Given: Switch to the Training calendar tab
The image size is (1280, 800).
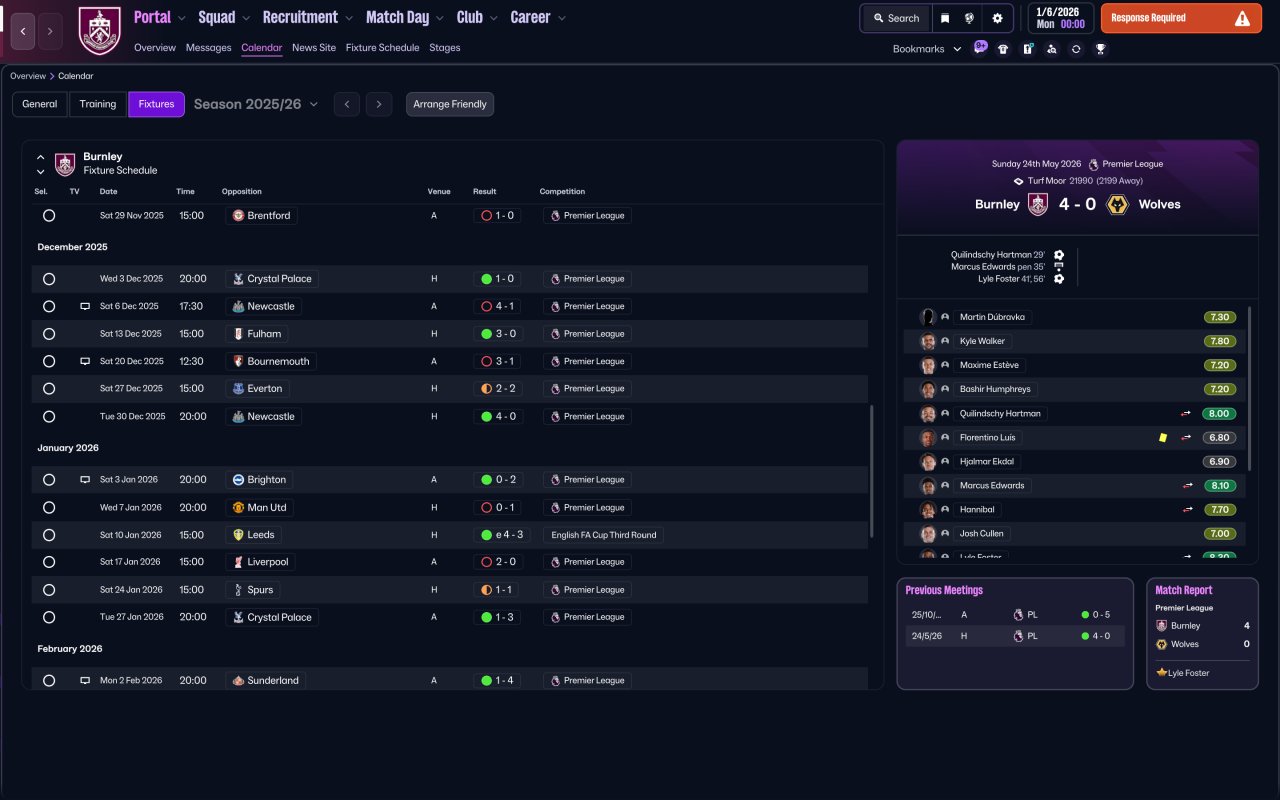Looking at the screenshot, I should pos(98,104).
